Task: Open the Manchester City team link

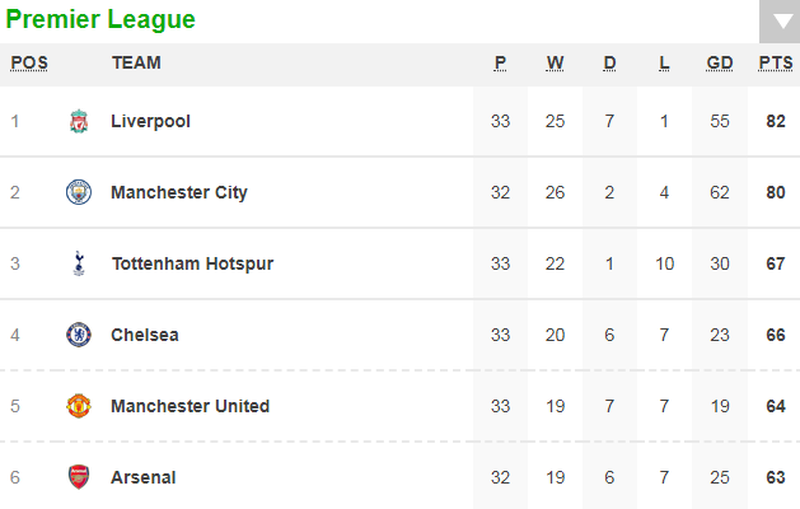Action: click(179, 193)
